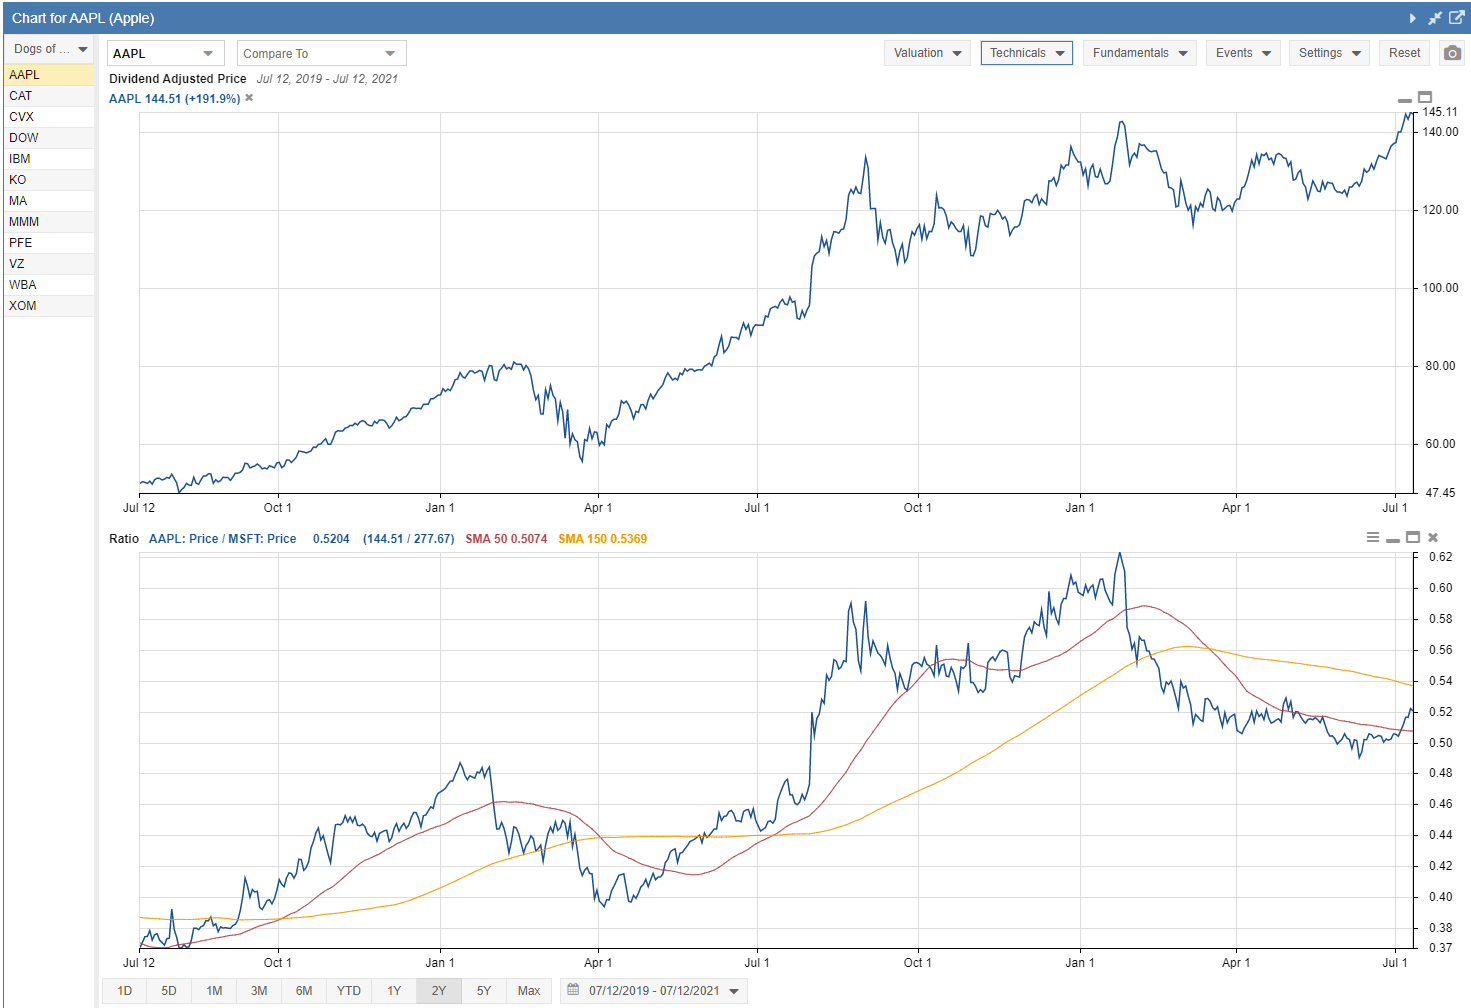The width and height of the screenshot is (1471, 1008).
Task: Select KO in the ticker list
Action: (49, 180)
